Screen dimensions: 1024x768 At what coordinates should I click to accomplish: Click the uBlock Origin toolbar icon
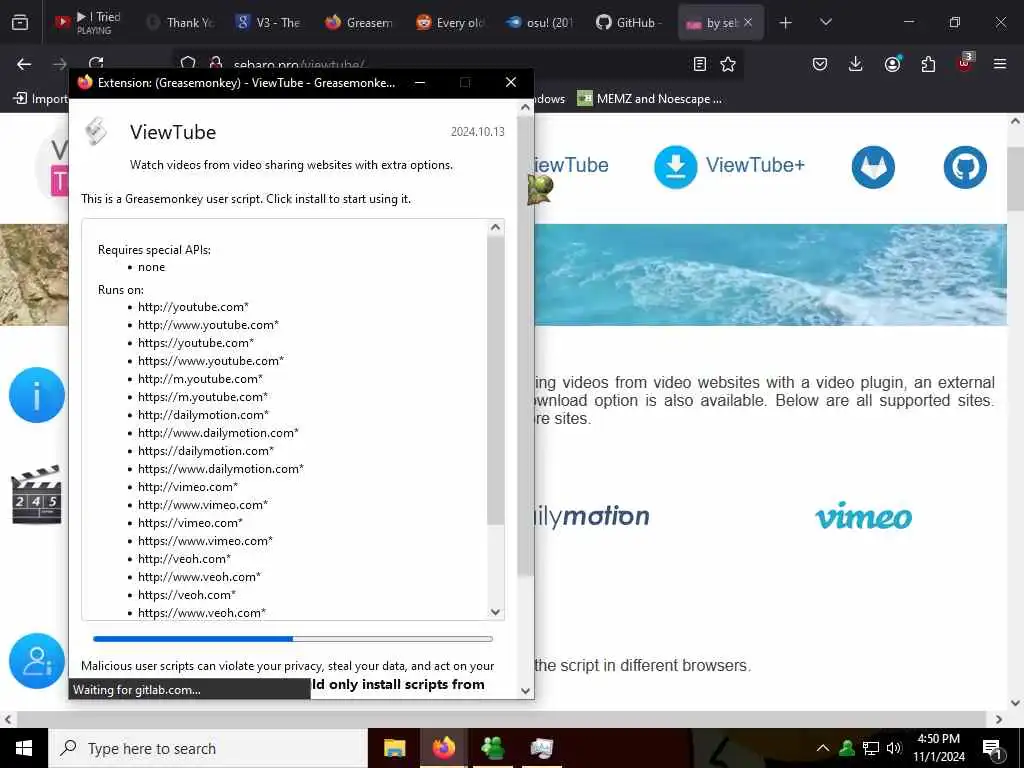[965, 62]
